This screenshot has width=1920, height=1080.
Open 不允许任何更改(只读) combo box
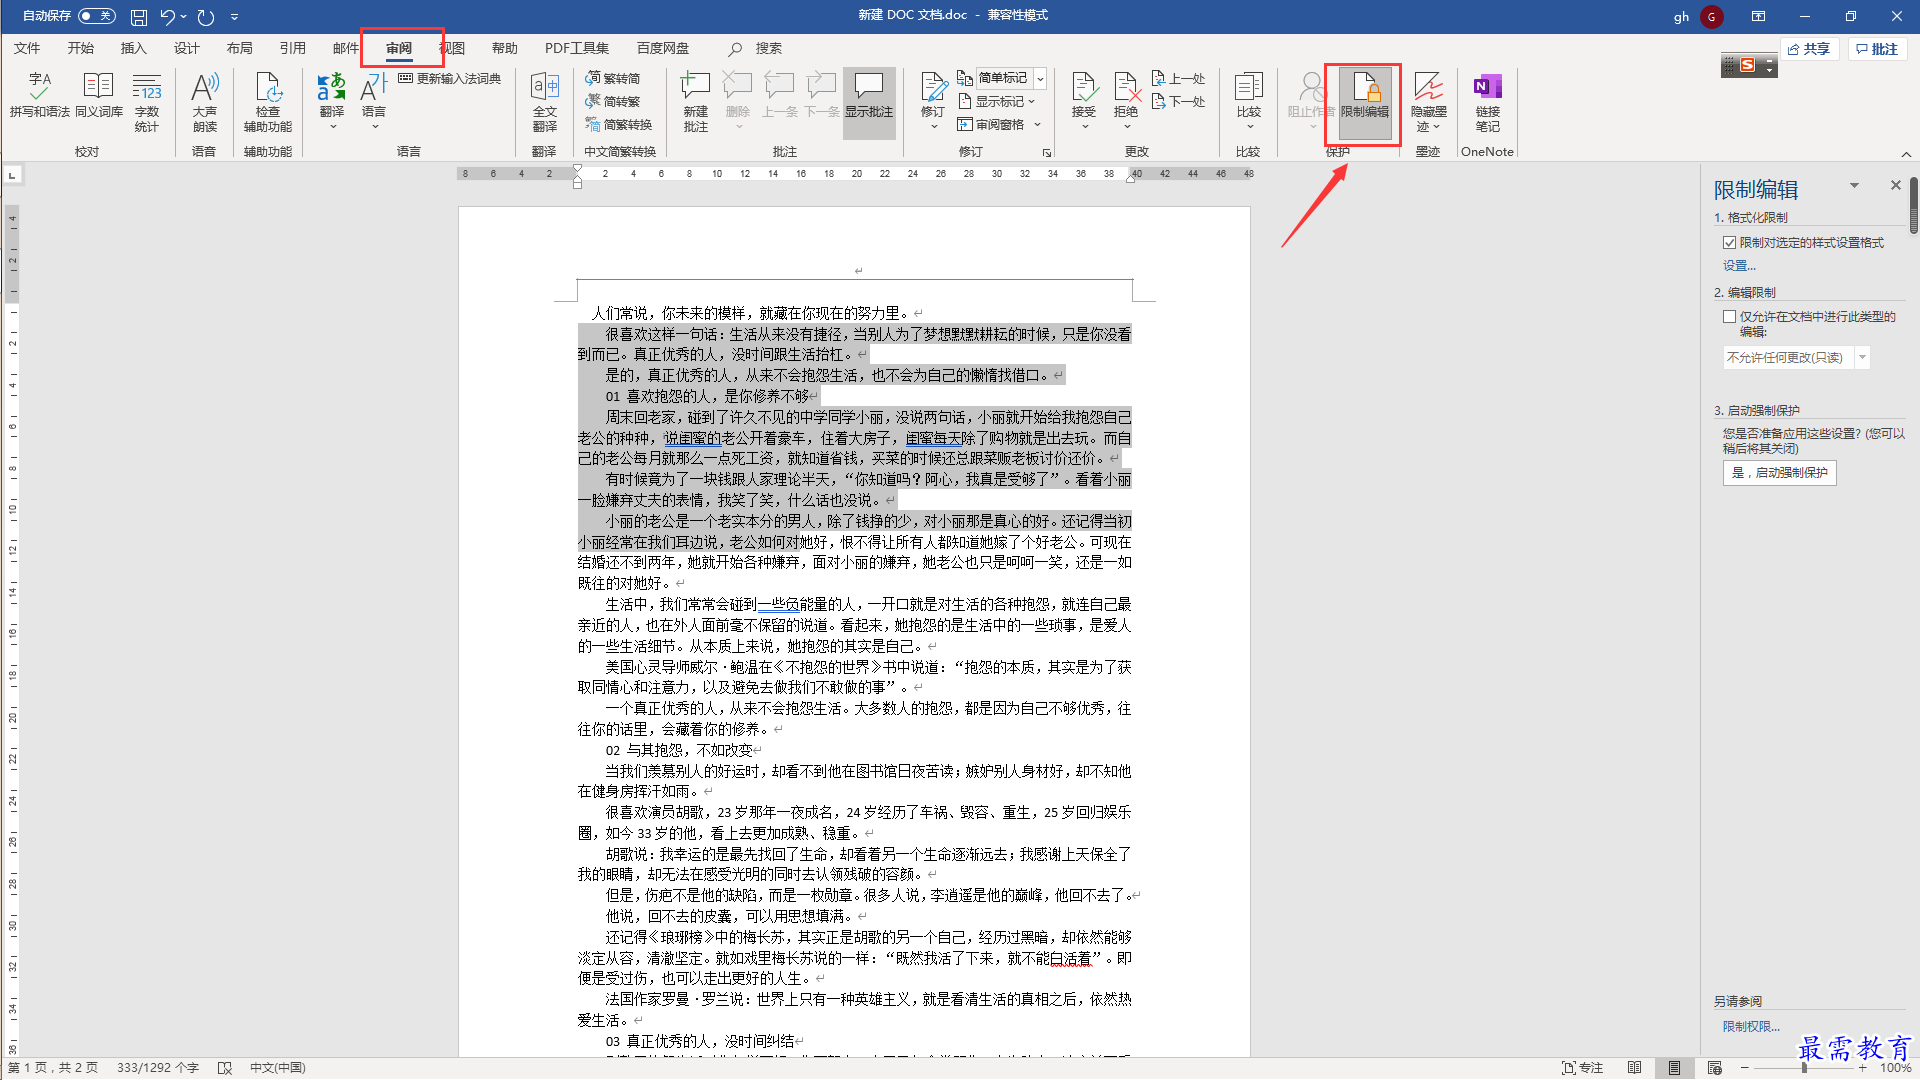(1796, 357)
